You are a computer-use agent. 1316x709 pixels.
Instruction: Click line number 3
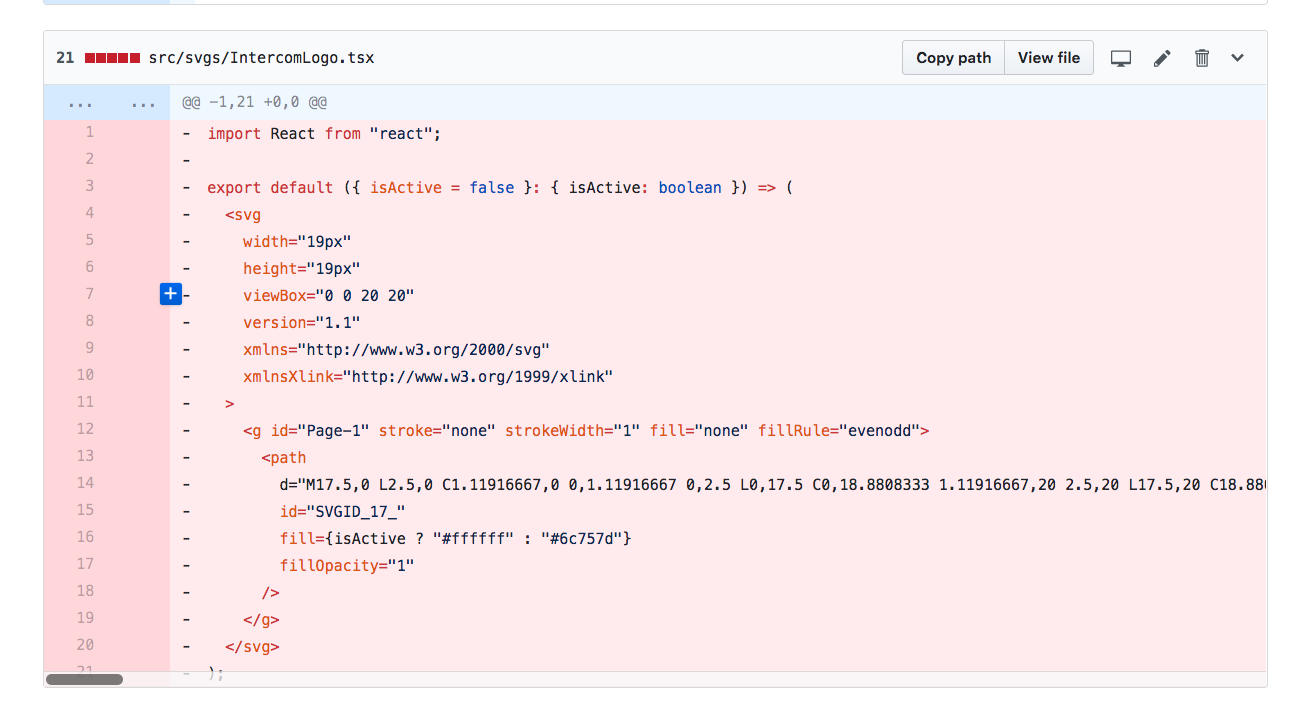point(89,186)
